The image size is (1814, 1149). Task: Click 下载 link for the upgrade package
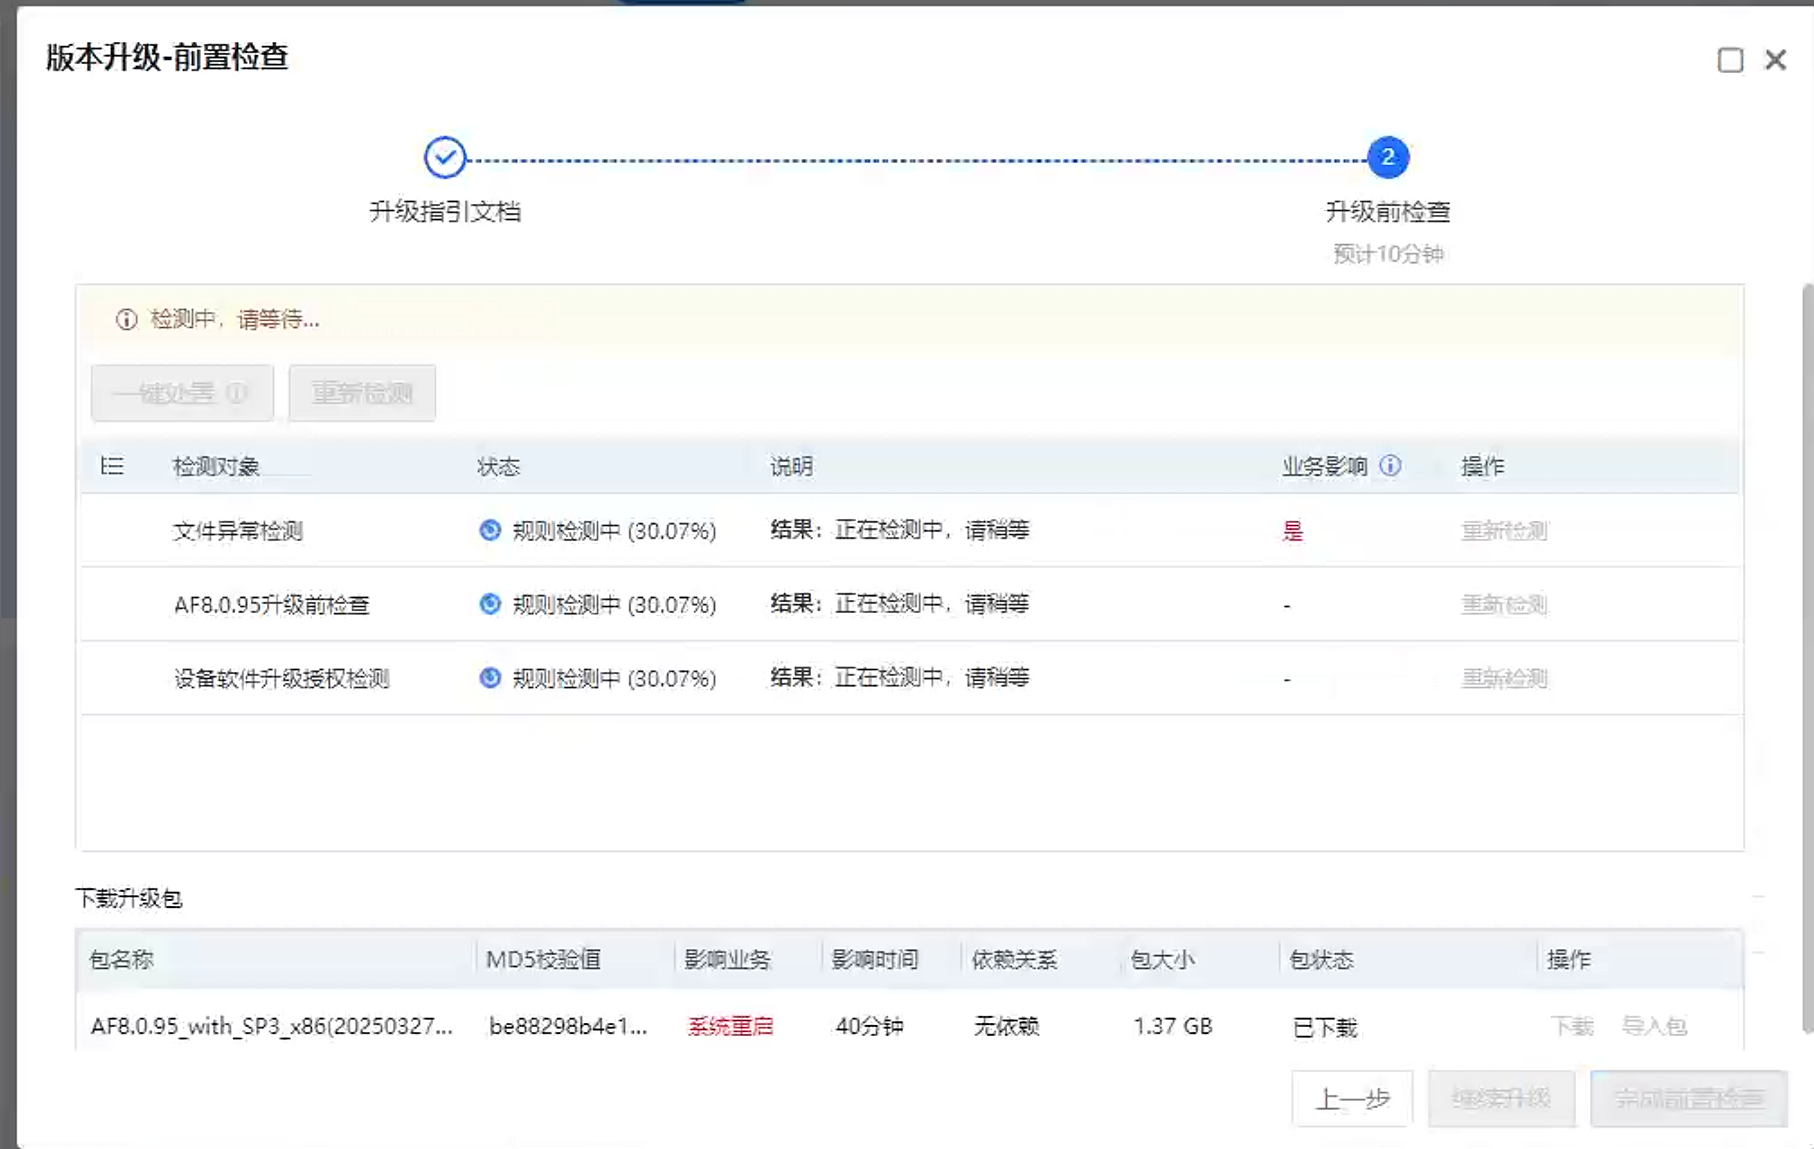click(x=1572, y=1026)
